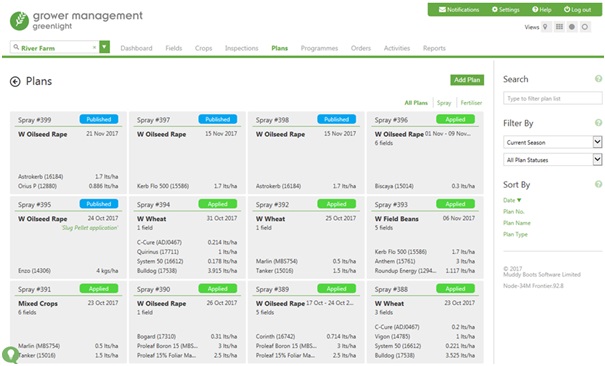Open Notifications
The width and height of the screenshot is (605, 366).
pos(459,10)
